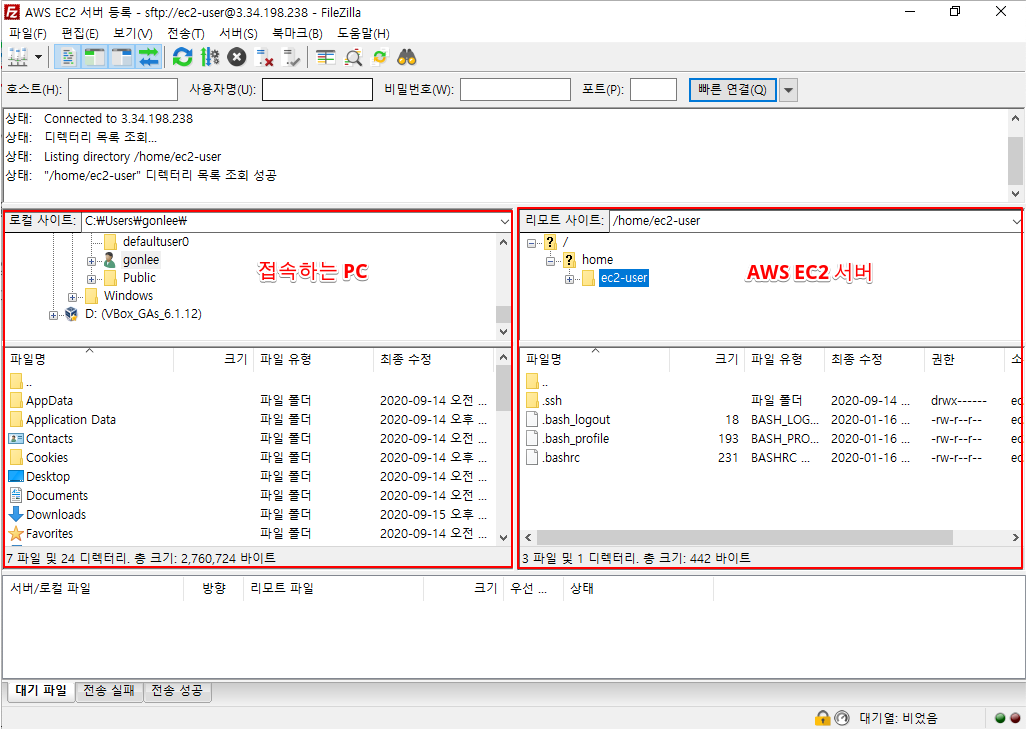This screenshot has height=729, width=1027.
Task: Open remote site path dropdown
Action: pos(1016,221)
